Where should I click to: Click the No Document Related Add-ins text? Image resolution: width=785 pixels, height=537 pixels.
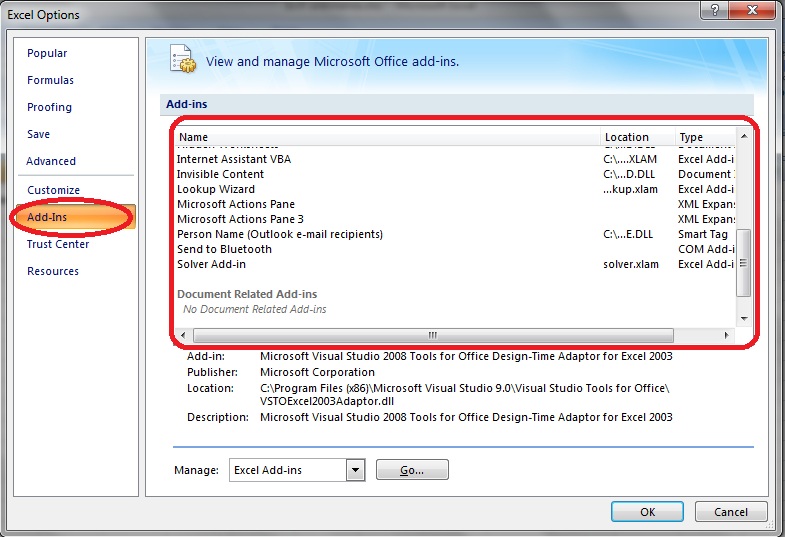pos(254,309)
